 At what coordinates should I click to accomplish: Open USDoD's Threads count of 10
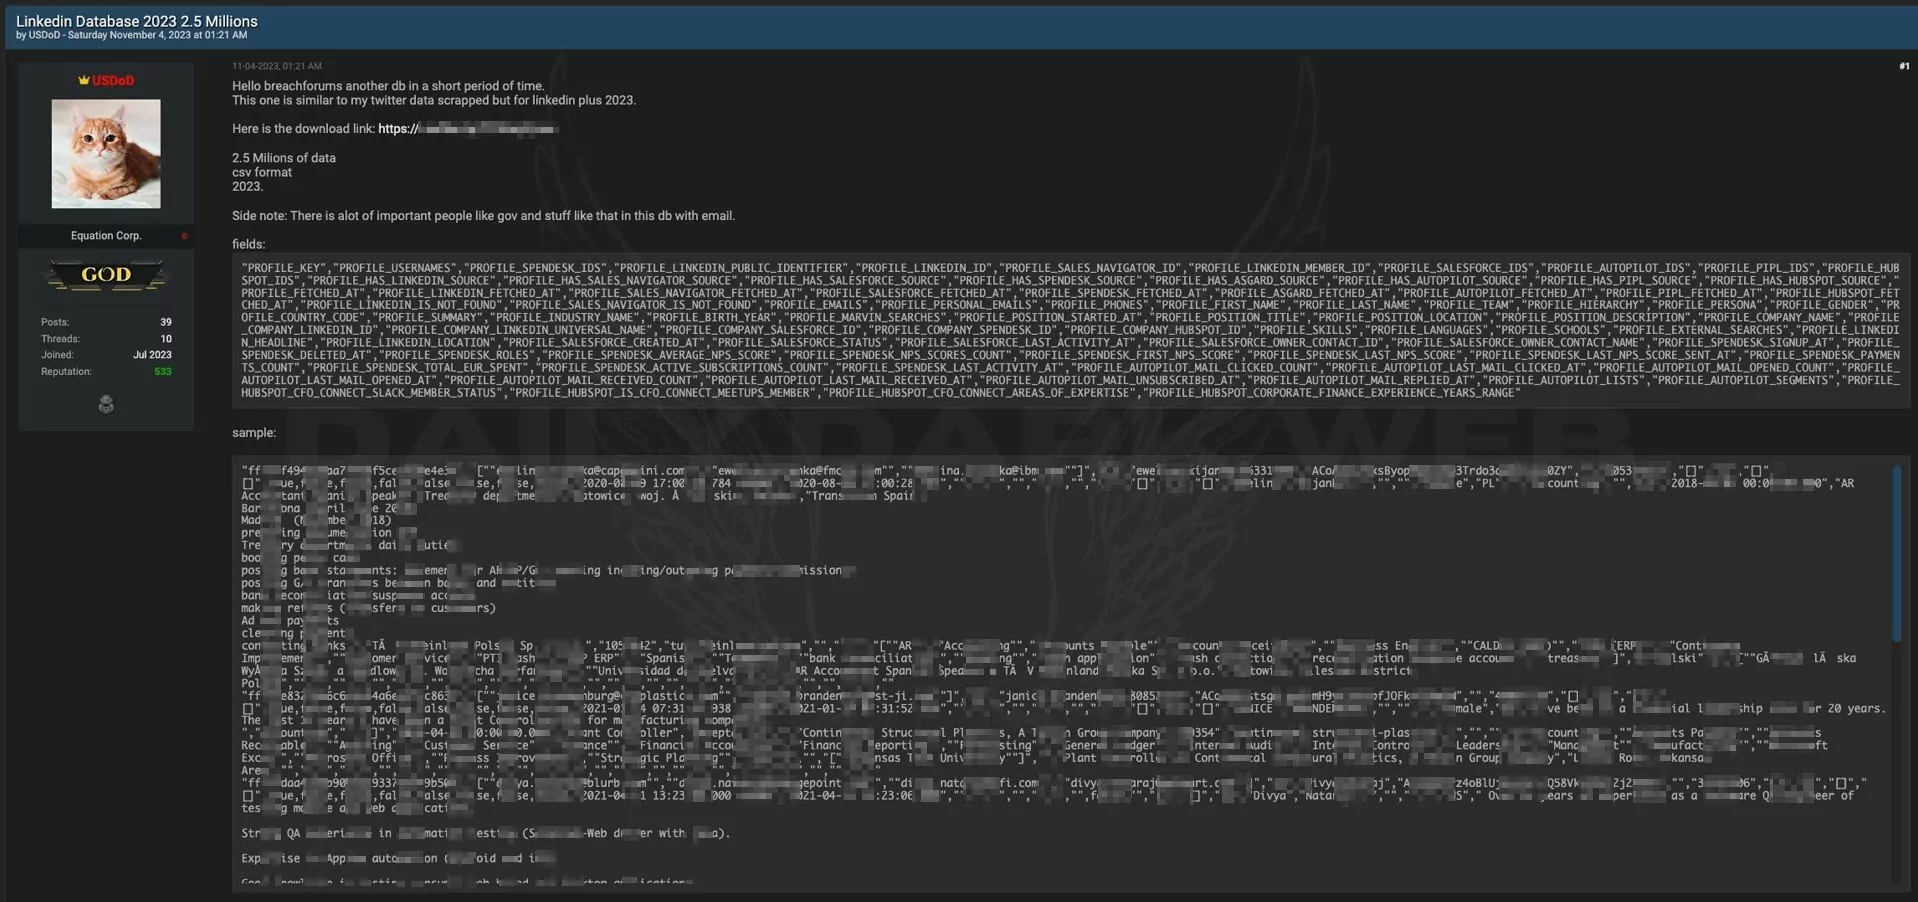(x=167, y=338)
